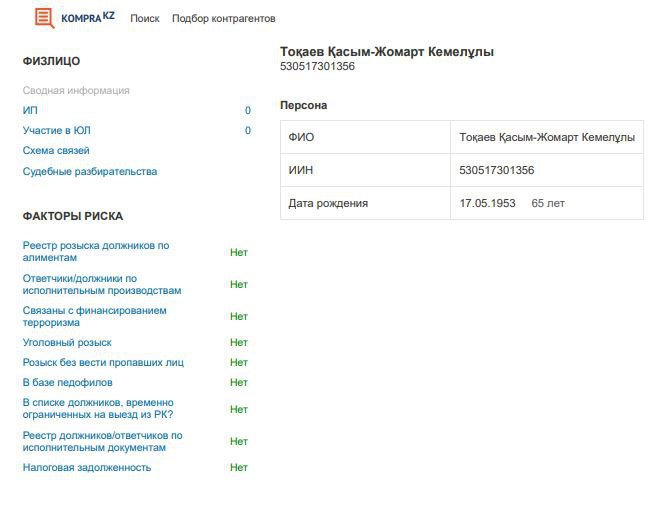Click Нет status for Налоговая задолженность
This screenshot has width=666, height=508.
tap(239, 467)
